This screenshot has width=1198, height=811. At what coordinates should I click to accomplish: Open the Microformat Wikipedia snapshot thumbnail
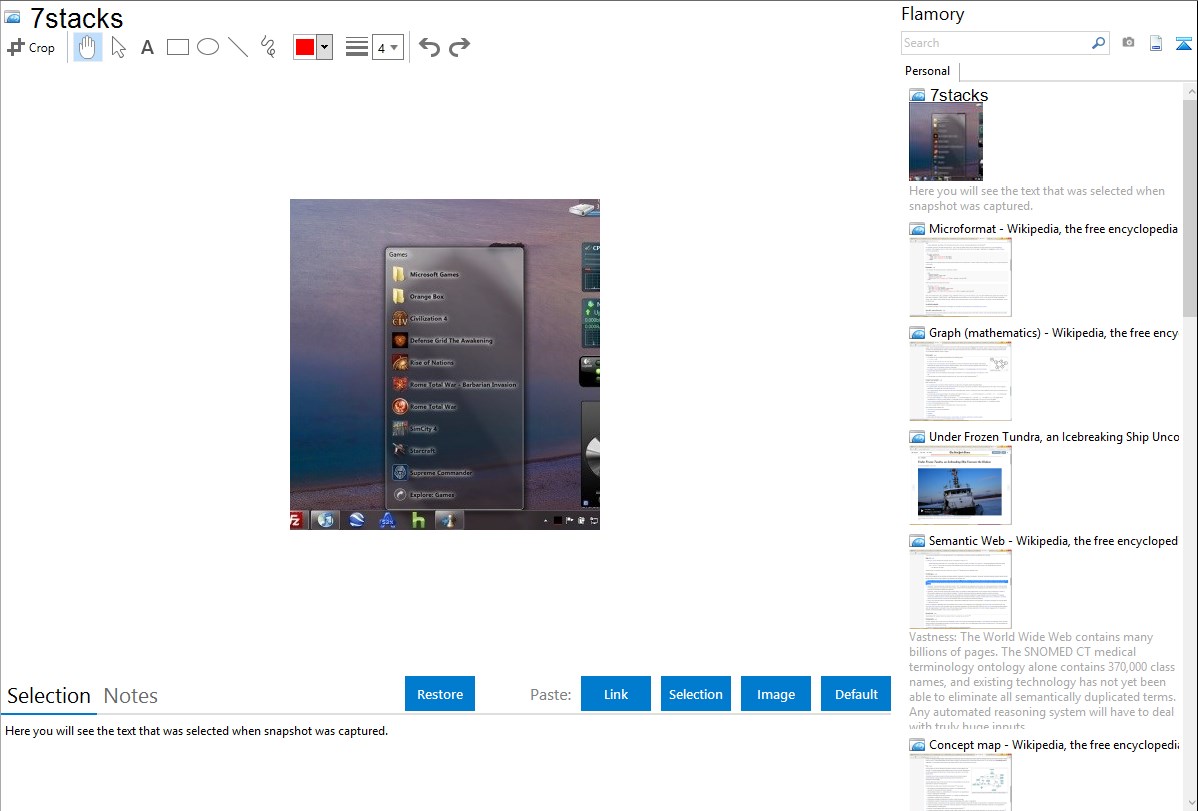(x=960, y=277)
